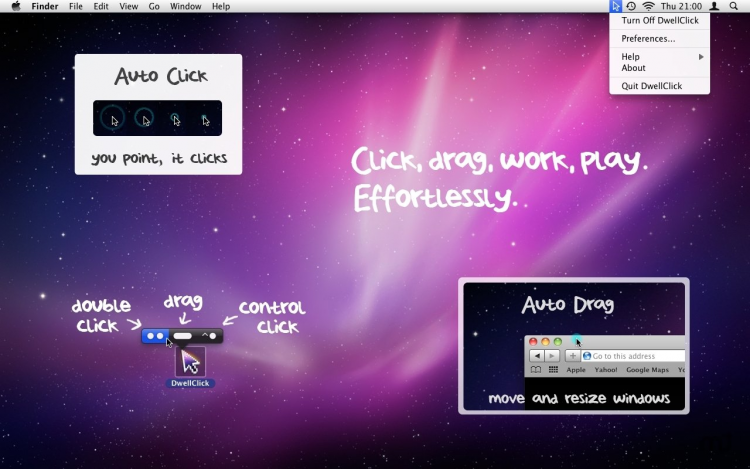The width and height of the screenshot is (750, 469).
Task: Choose Turn Off DwellClick
Action: [x=660, y=21]
